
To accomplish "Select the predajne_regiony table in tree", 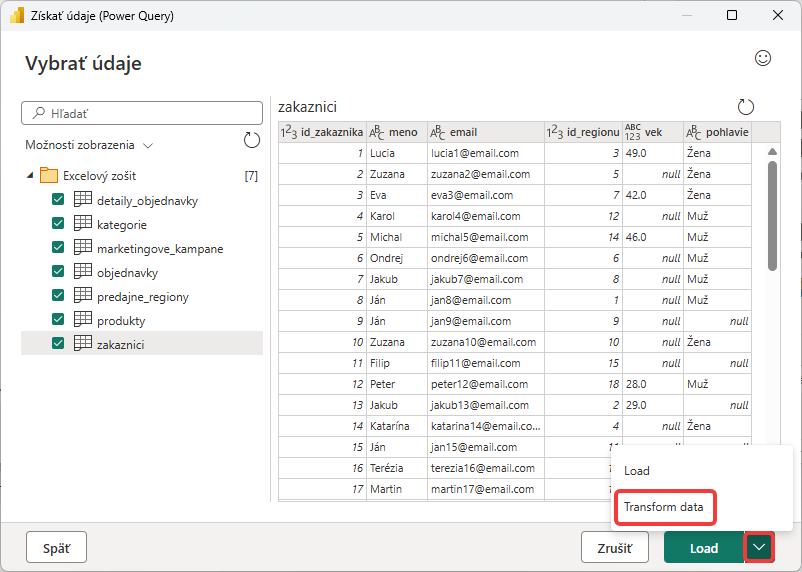I will tap(143, 297).
